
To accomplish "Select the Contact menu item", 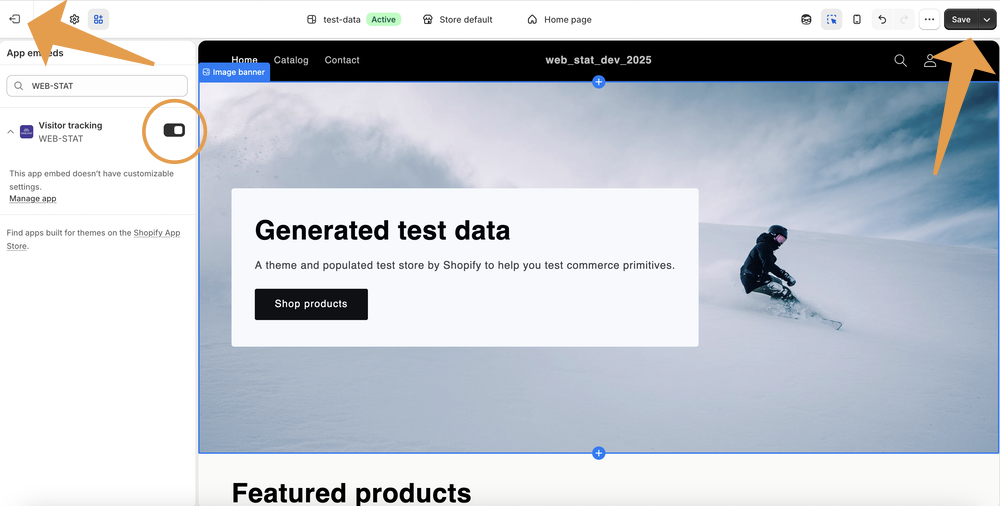I will click(342, 60).
